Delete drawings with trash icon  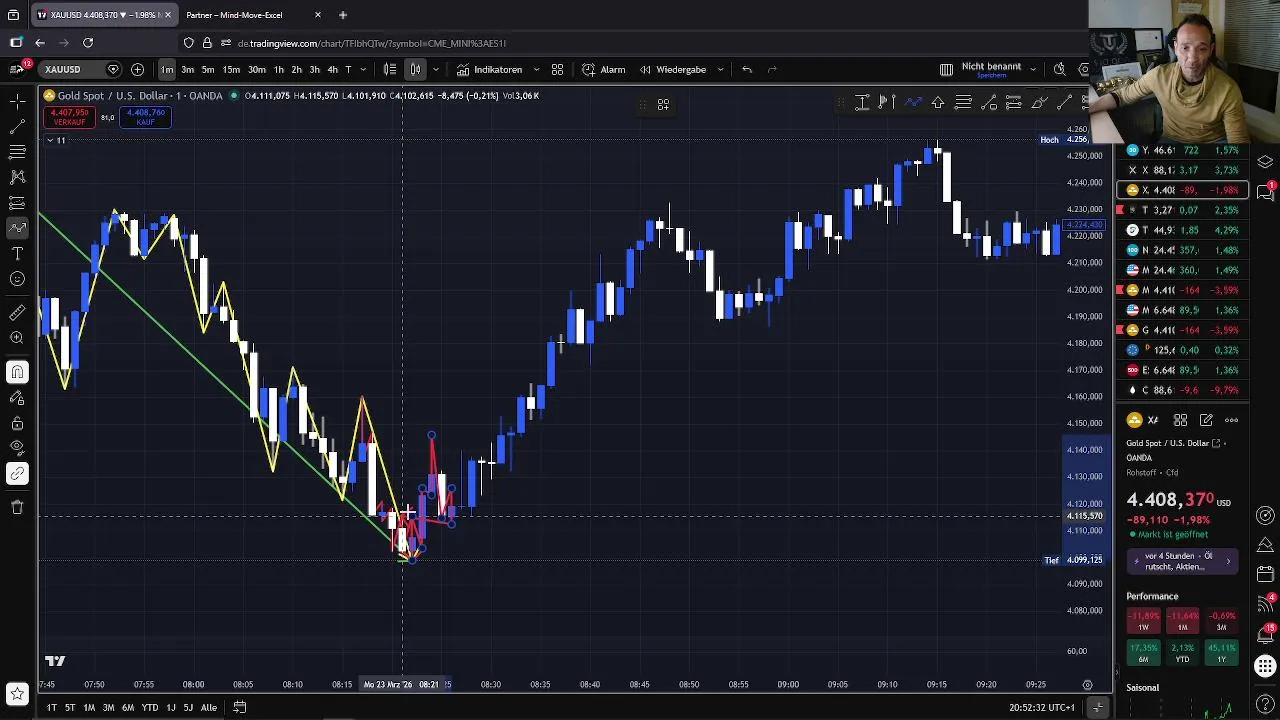click(17, 507)
